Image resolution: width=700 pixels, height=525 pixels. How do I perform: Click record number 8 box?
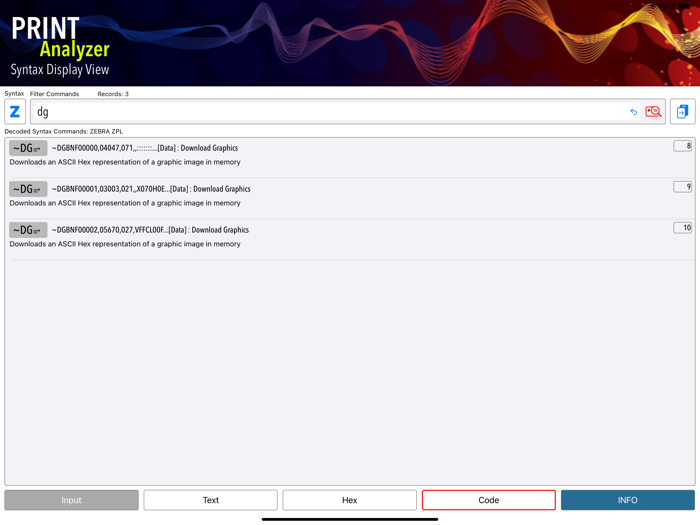tap(683, 146)
